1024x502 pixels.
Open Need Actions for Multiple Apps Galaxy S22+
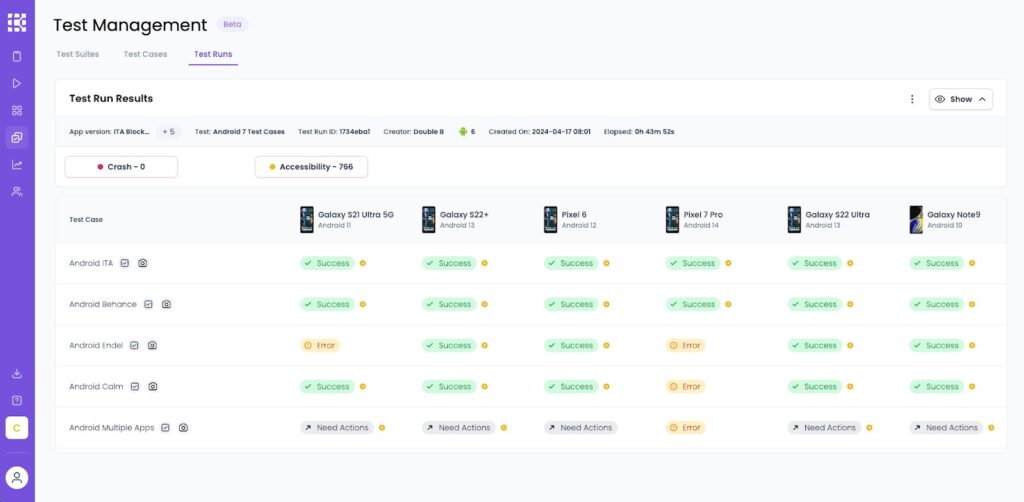click(x=458, y=428)
